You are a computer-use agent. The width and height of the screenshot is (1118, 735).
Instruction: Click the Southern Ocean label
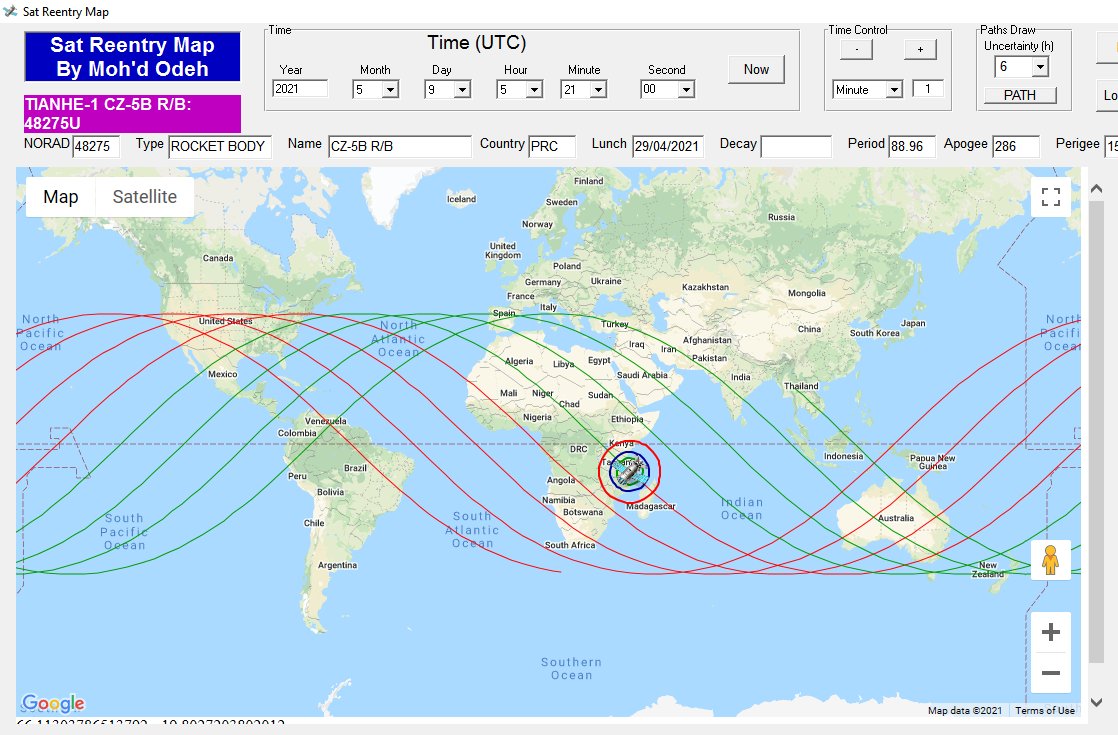tap(571, 669)
